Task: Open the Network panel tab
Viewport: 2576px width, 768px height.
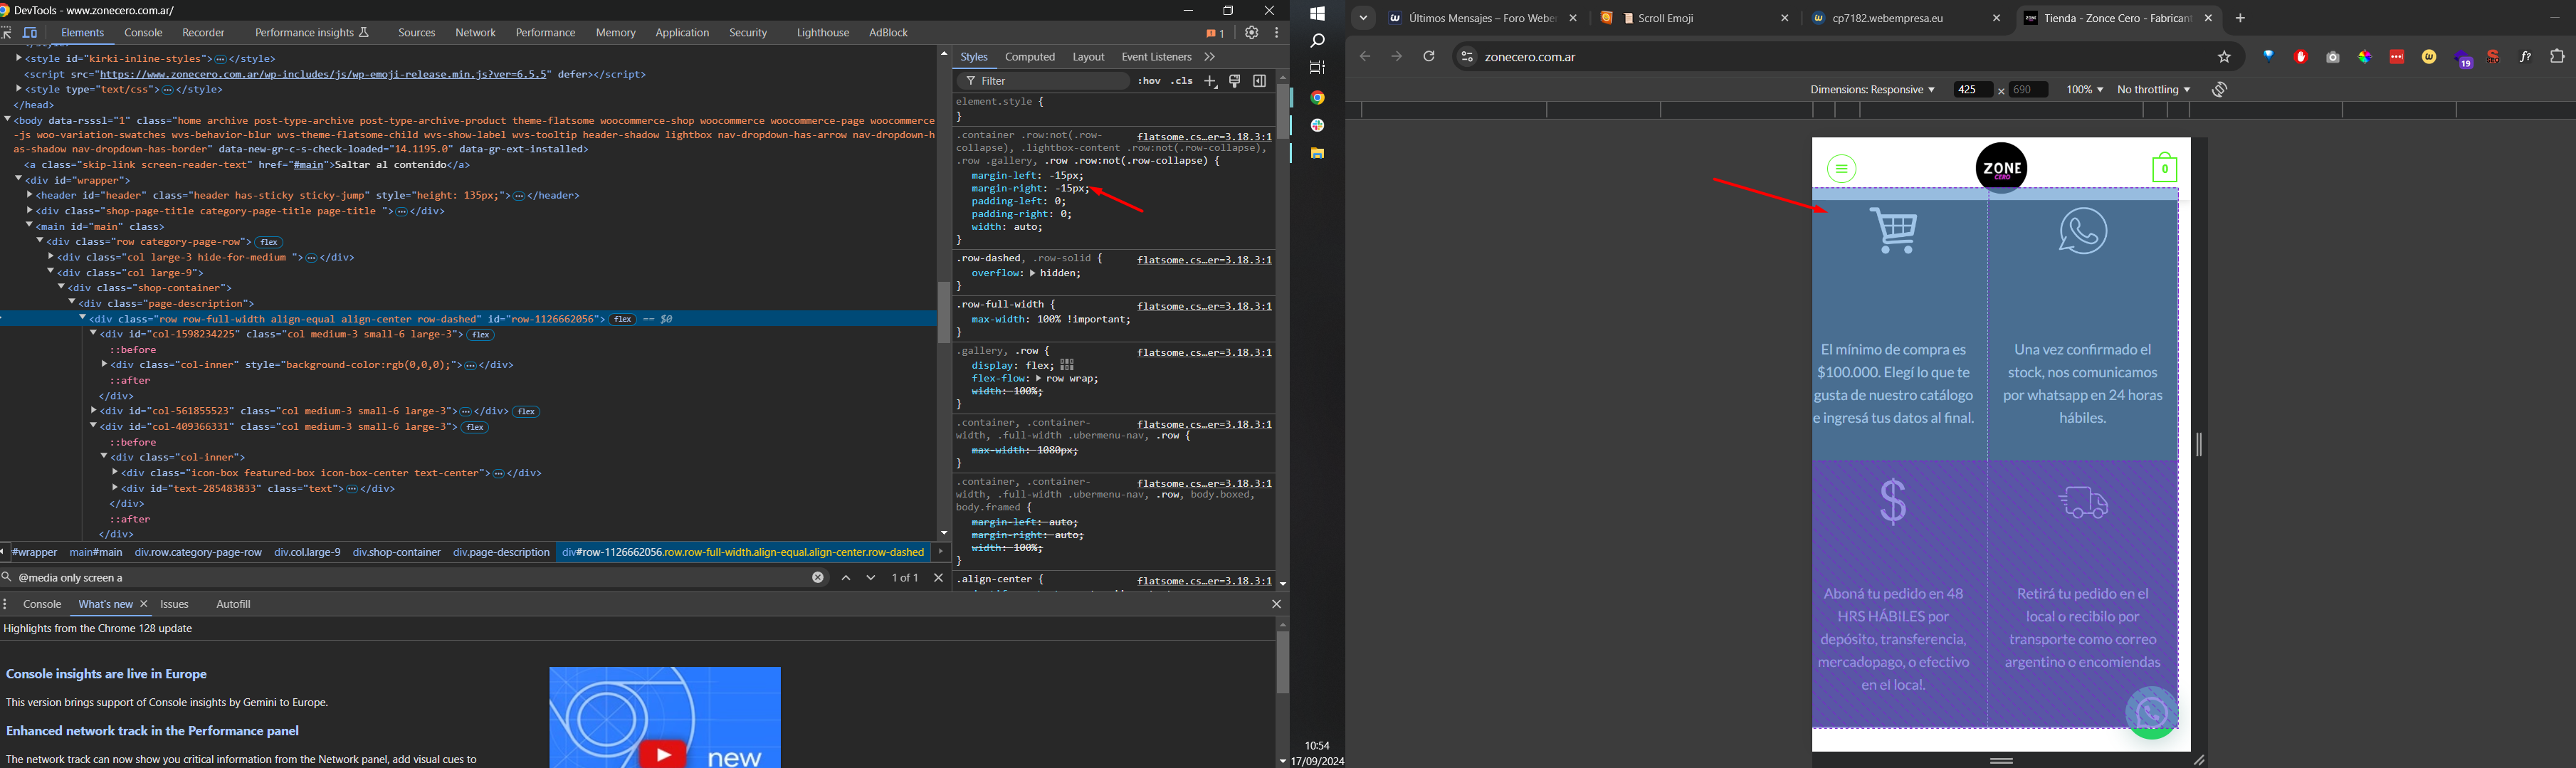Action: [476, 33]
